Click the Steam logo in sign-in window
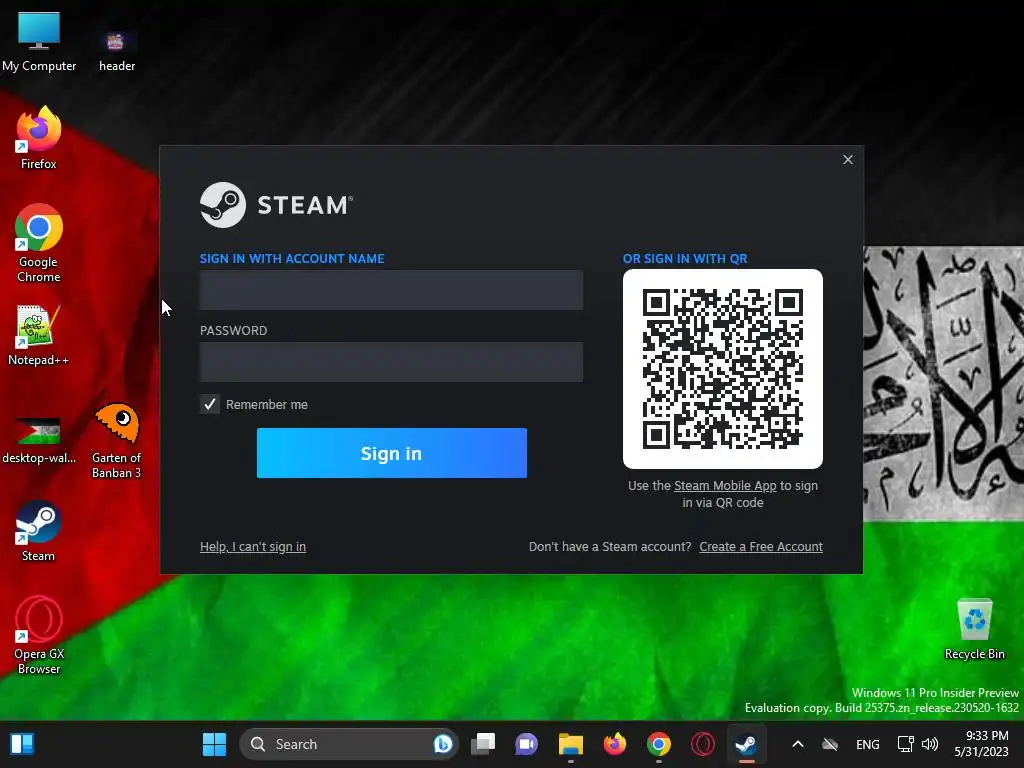The height and width of the screenshot is (768, 1024). (276, 205)
